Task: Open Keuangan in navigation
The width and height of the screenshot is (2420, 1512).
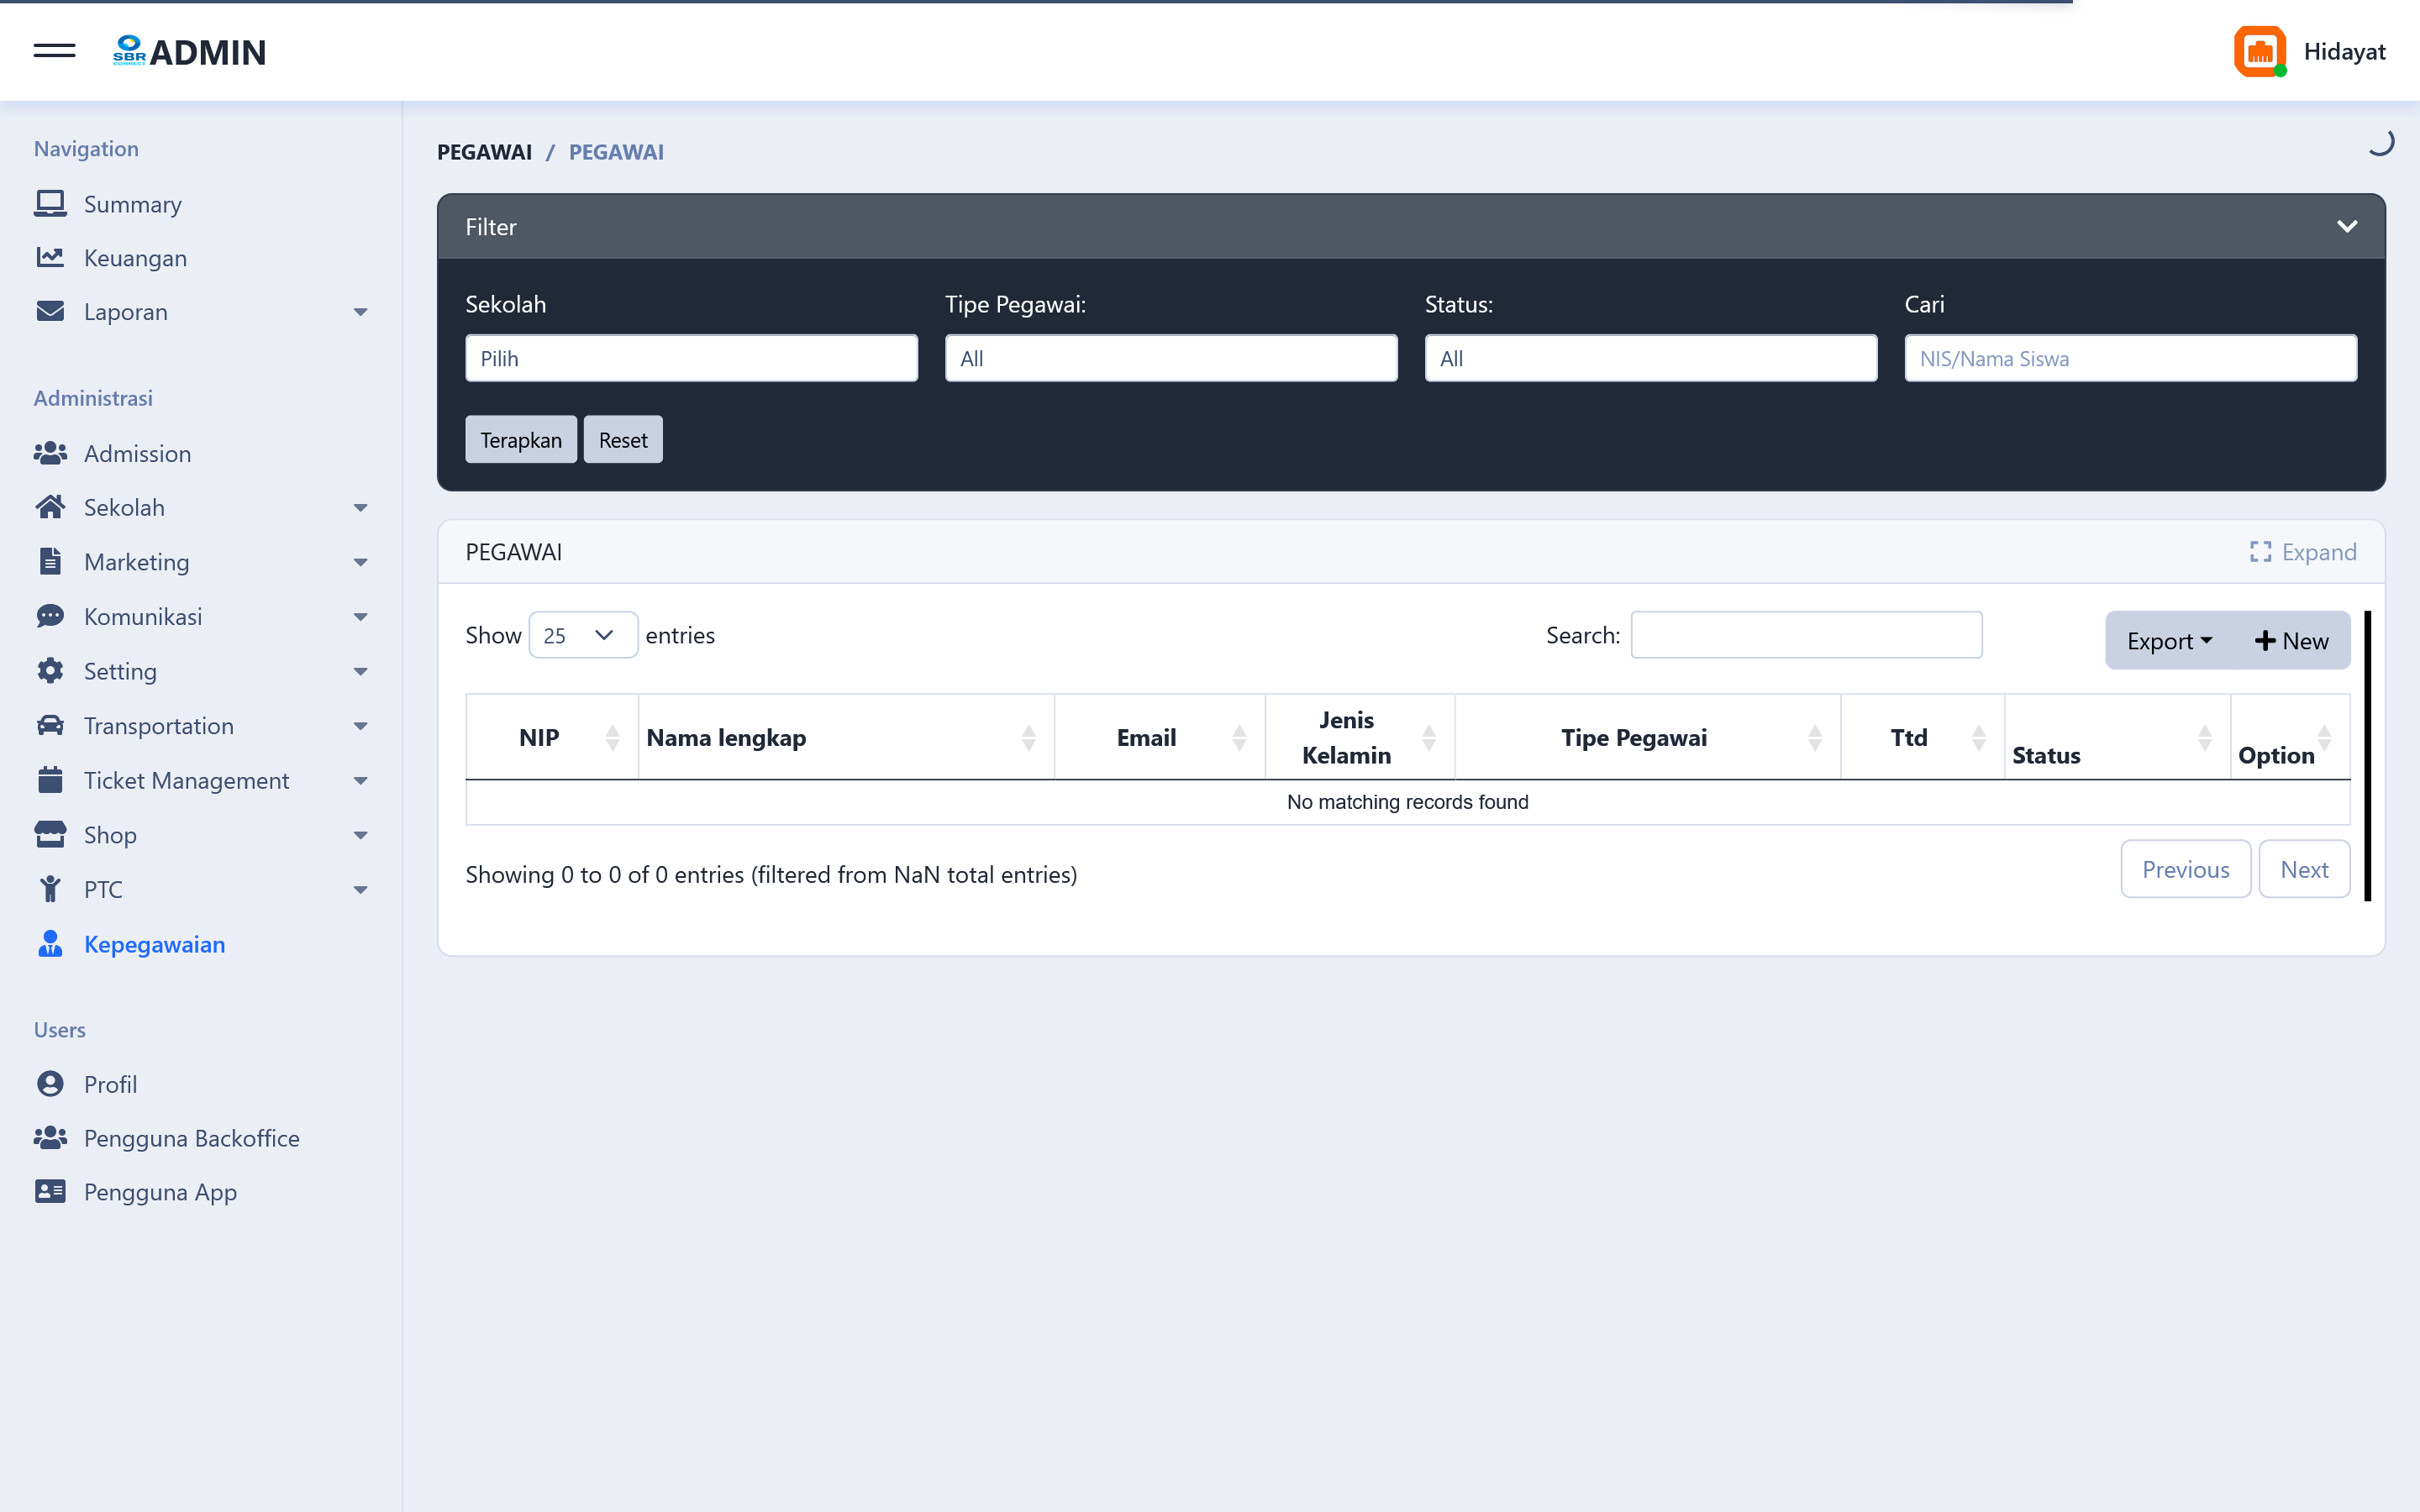Action: [x=135, y=258]
